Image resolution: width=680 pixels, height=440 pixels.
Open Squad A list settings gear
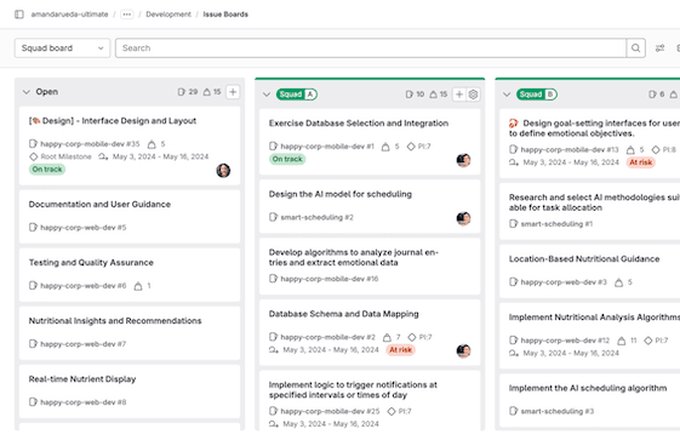[473, 95]
